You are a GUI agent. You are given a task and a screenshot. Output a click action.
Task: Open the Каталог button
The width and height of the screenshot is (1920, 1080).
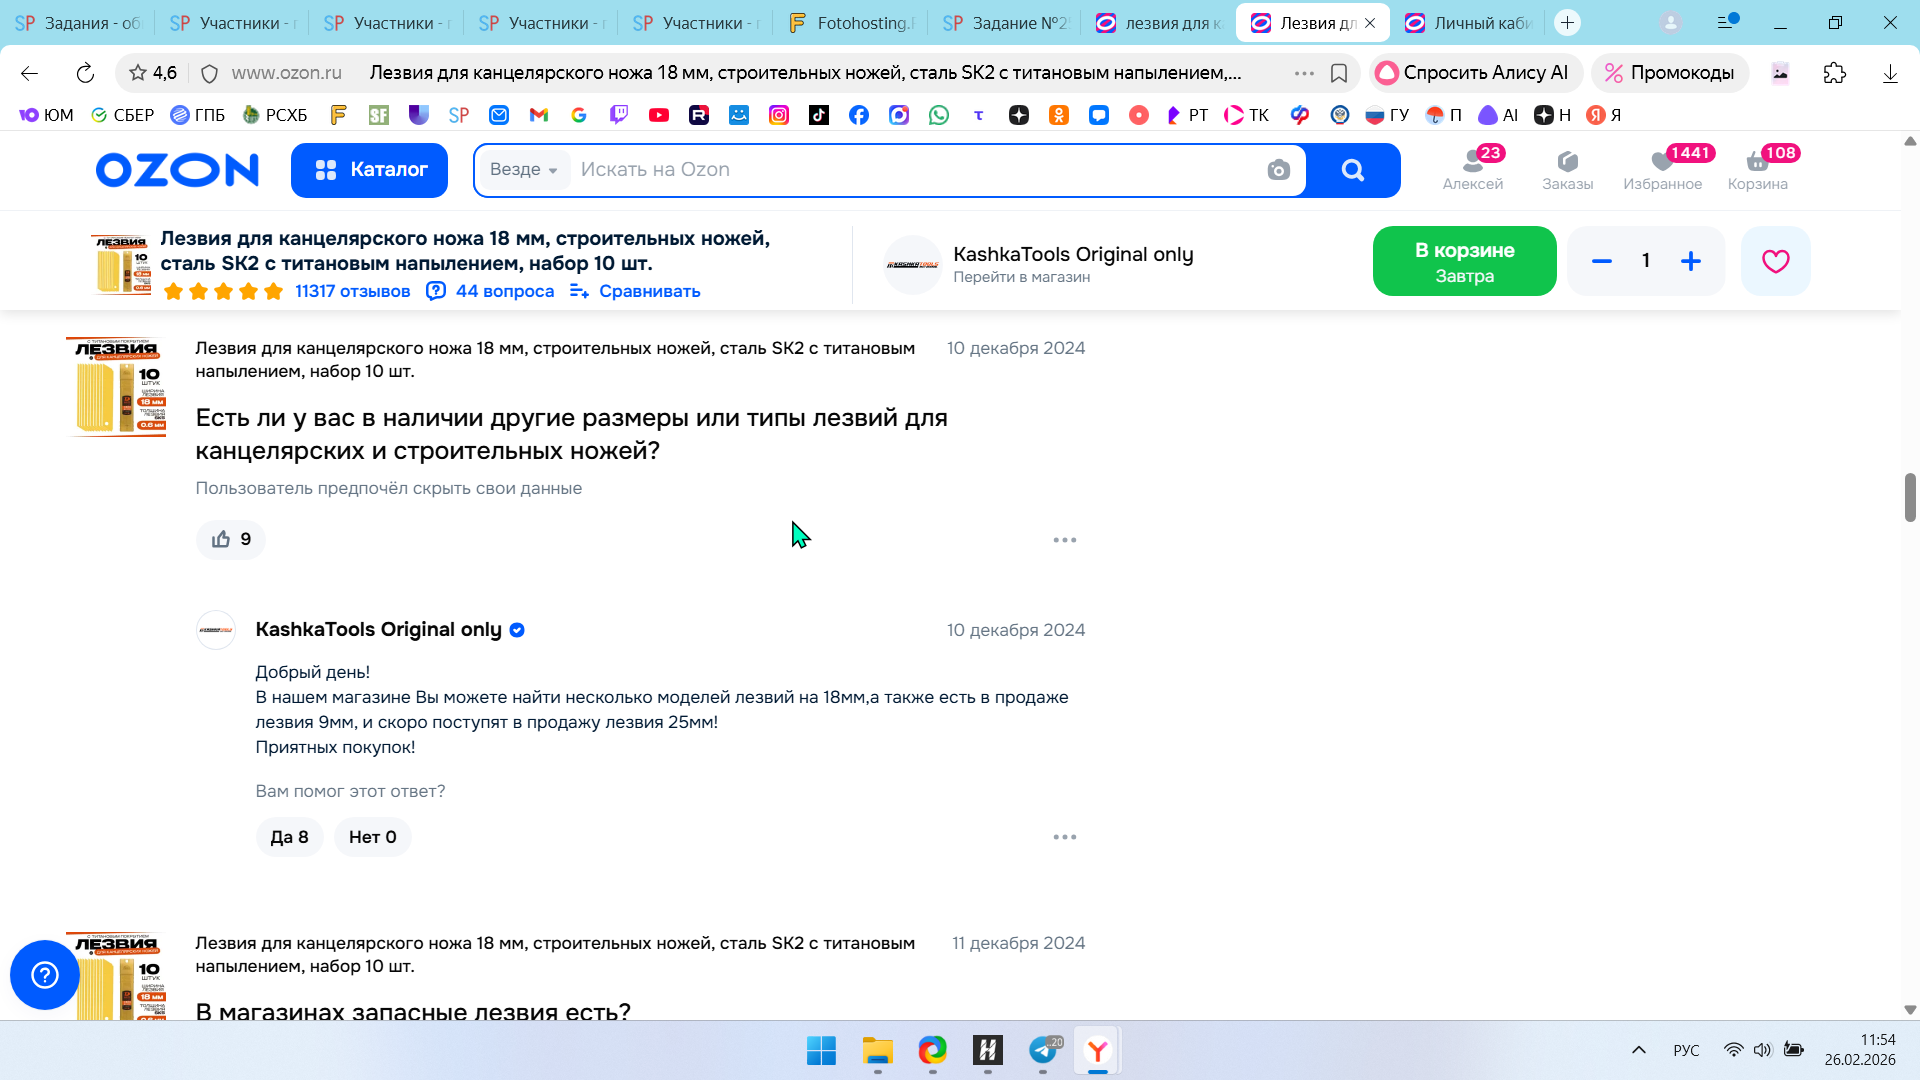(x=369, y=170)
